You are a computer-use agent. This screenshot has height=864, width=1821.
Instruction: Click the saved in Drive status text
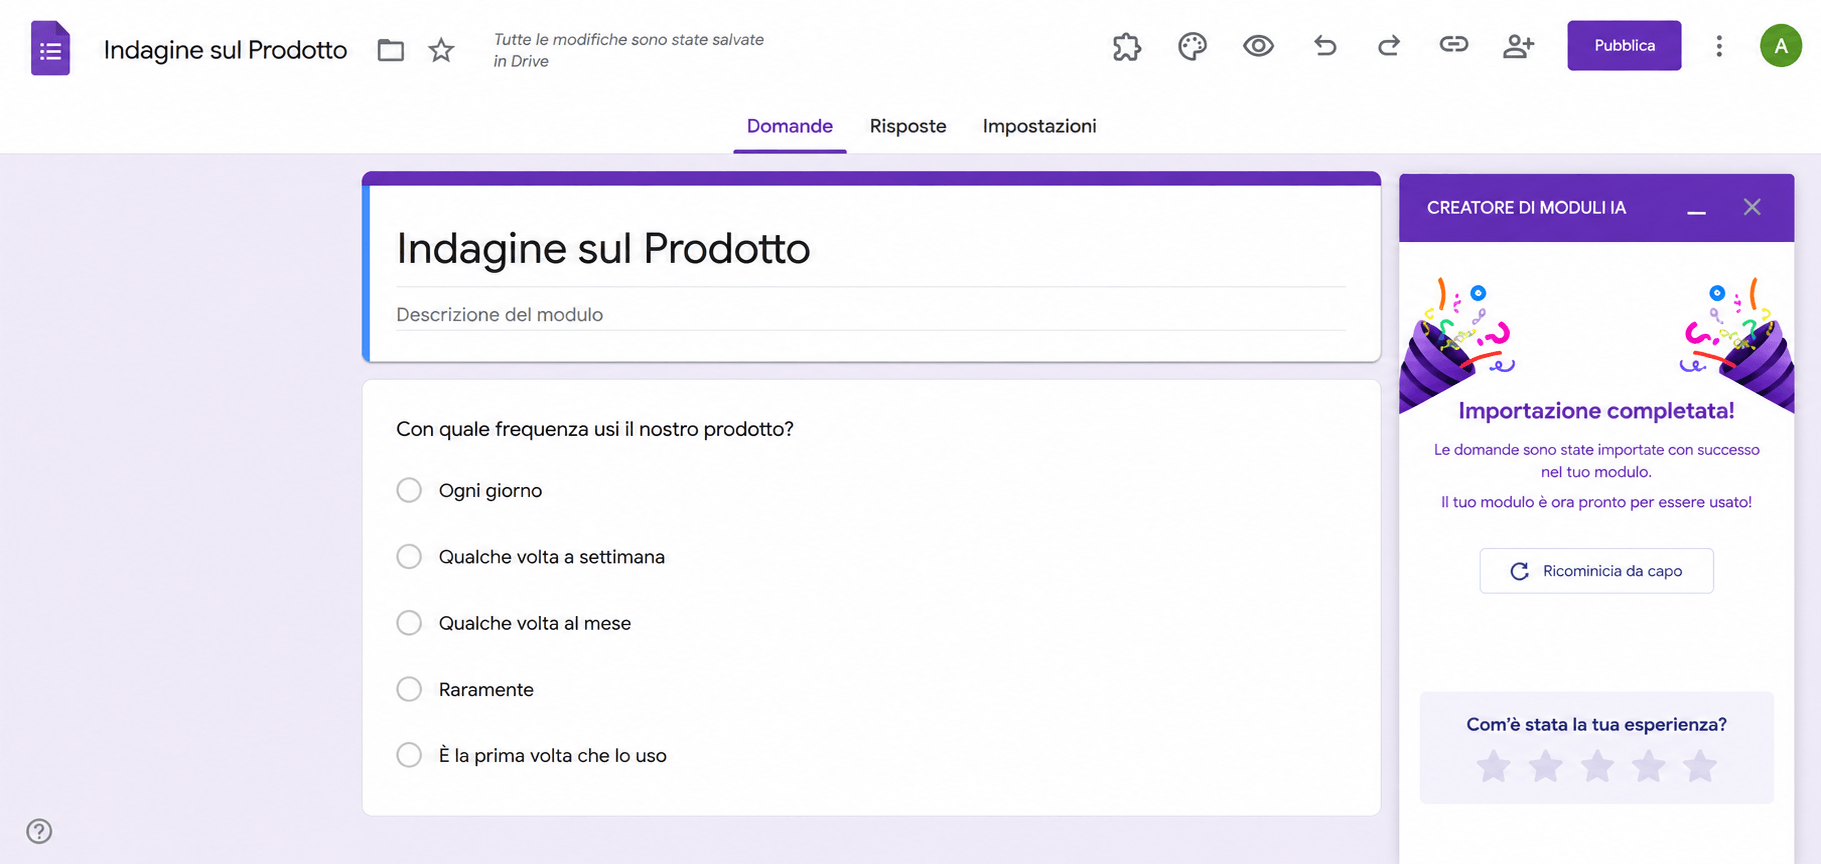(x=629, y=50)
